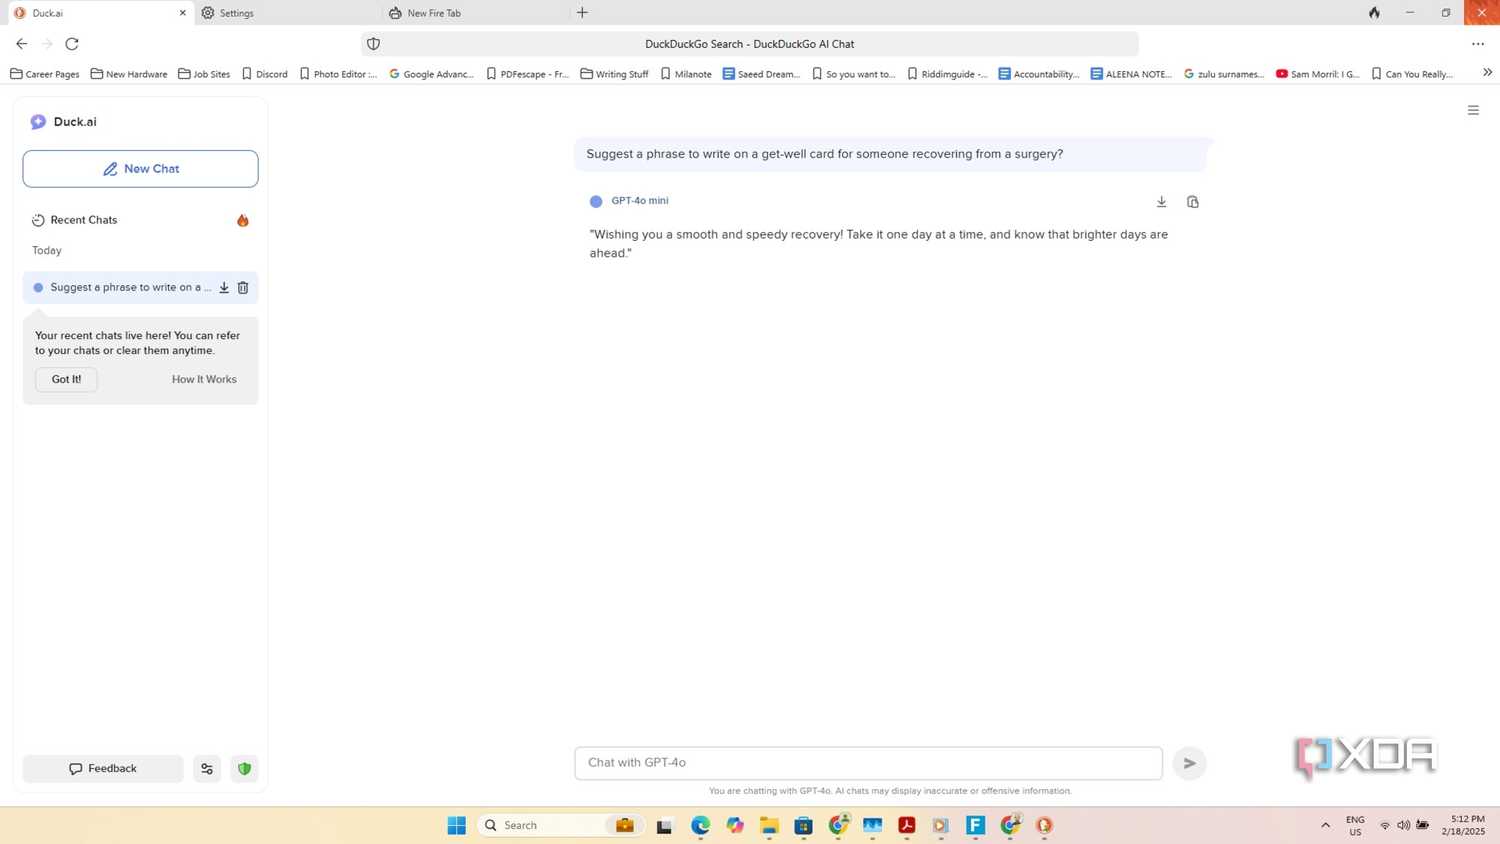The width and height of the screenshot is (1500, 844).
Task: Expand the bookmarks overflow chevron
Action: tap(1487, 73)
